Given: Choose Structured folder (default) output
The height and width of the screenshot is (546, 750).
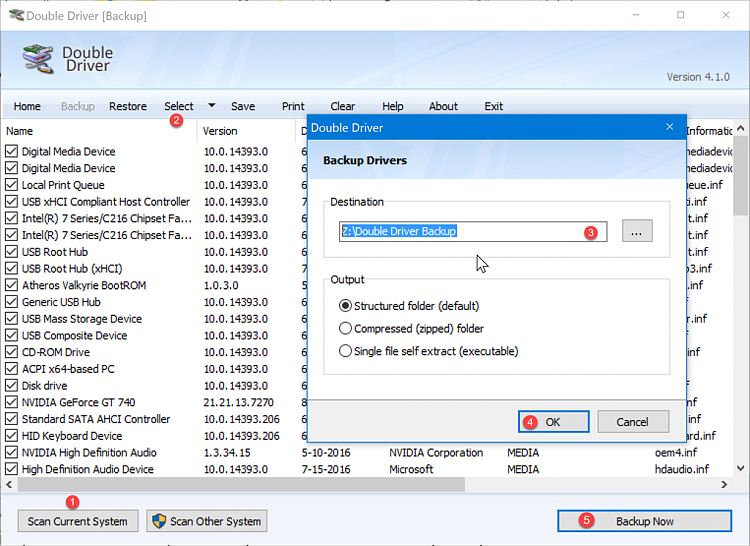Looking at the screenshot, I should (345, 306).
